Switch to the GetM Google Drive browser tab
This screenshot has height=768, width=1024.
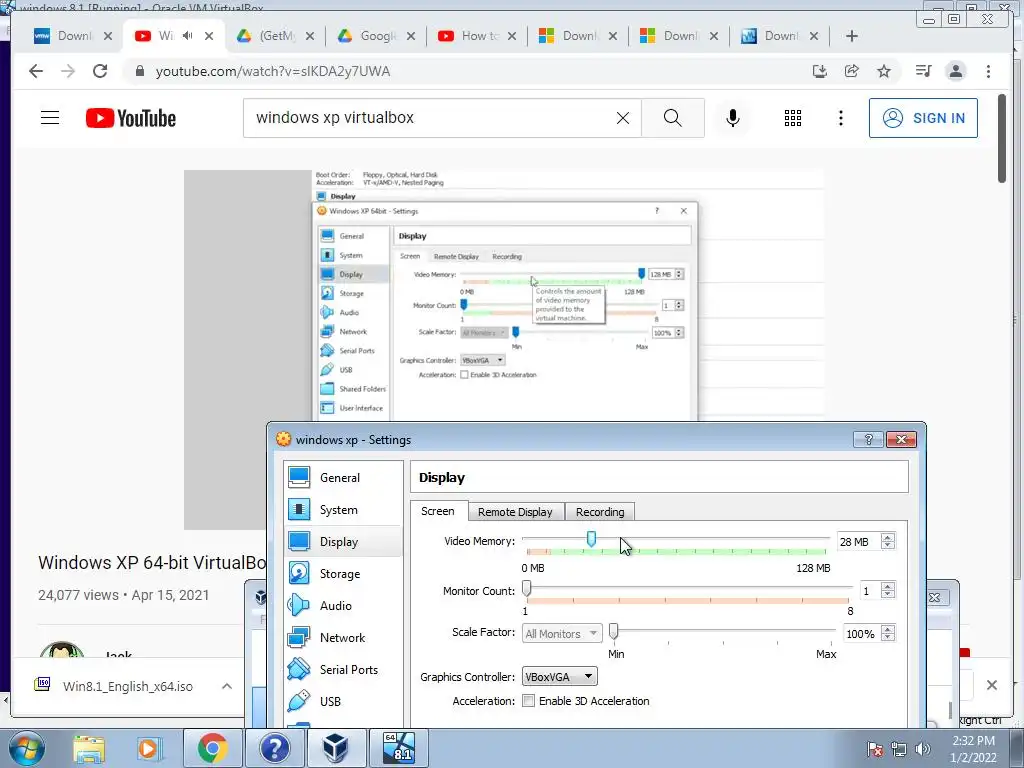pyautogui.click(x=276, y=36)
